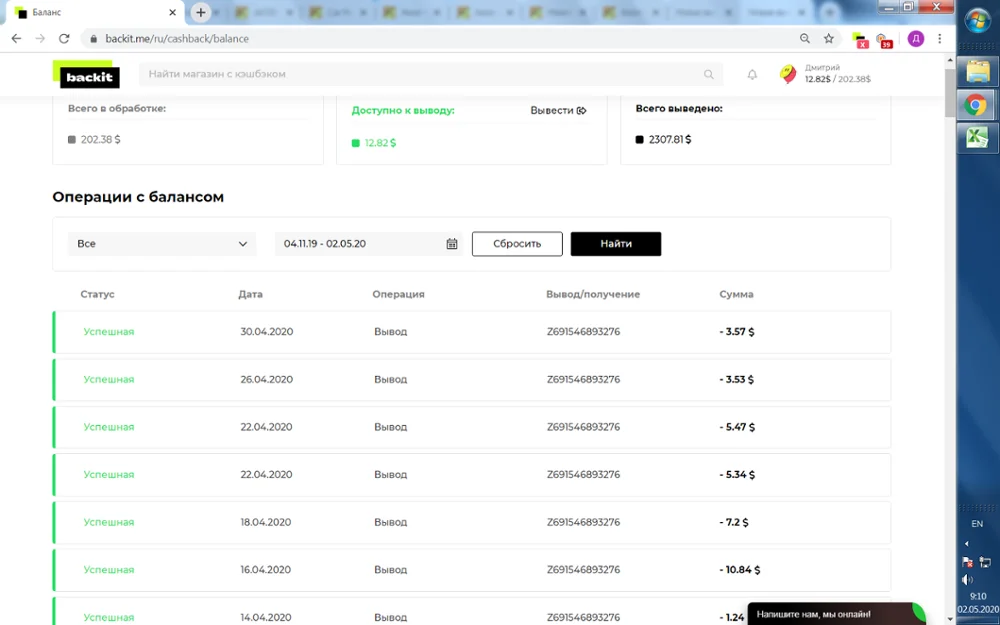Click the Windows Start orb
This screenshot has width=1000, height=625.
977,21
